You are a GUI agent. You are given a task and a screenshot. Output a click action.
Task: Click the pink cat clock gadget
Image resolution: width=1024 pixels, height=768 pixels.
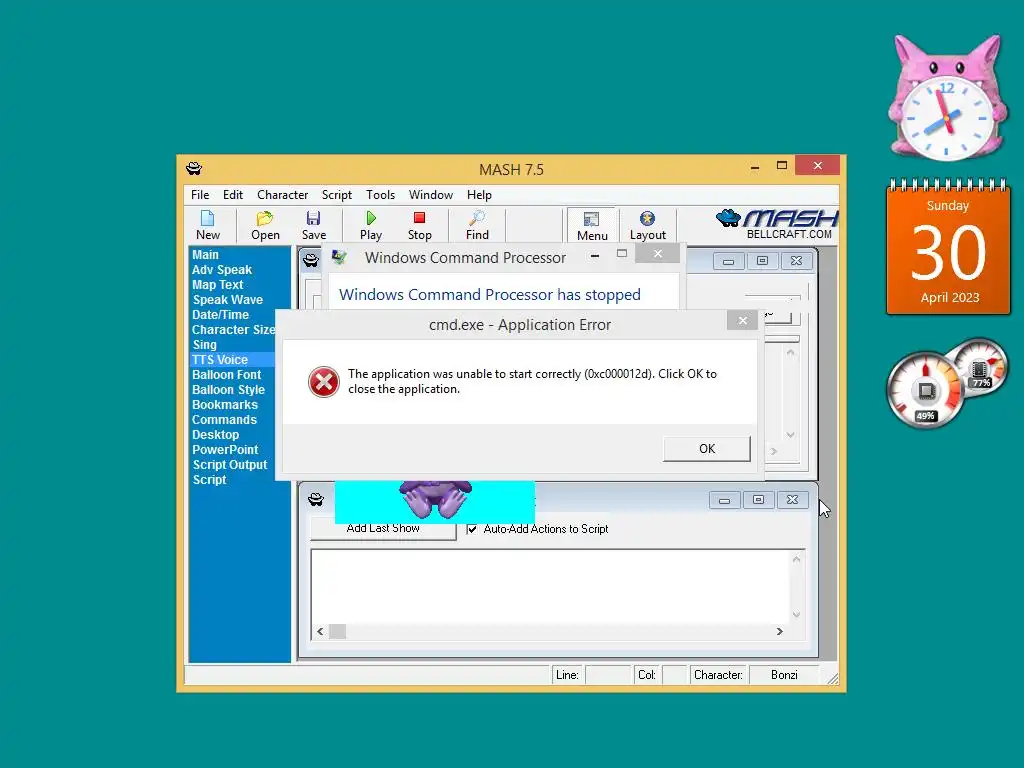[946, 99]
